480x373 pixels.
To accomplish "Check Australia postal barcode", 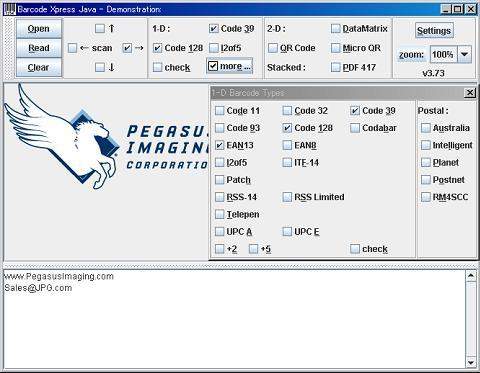I will (x=426, y=128).
